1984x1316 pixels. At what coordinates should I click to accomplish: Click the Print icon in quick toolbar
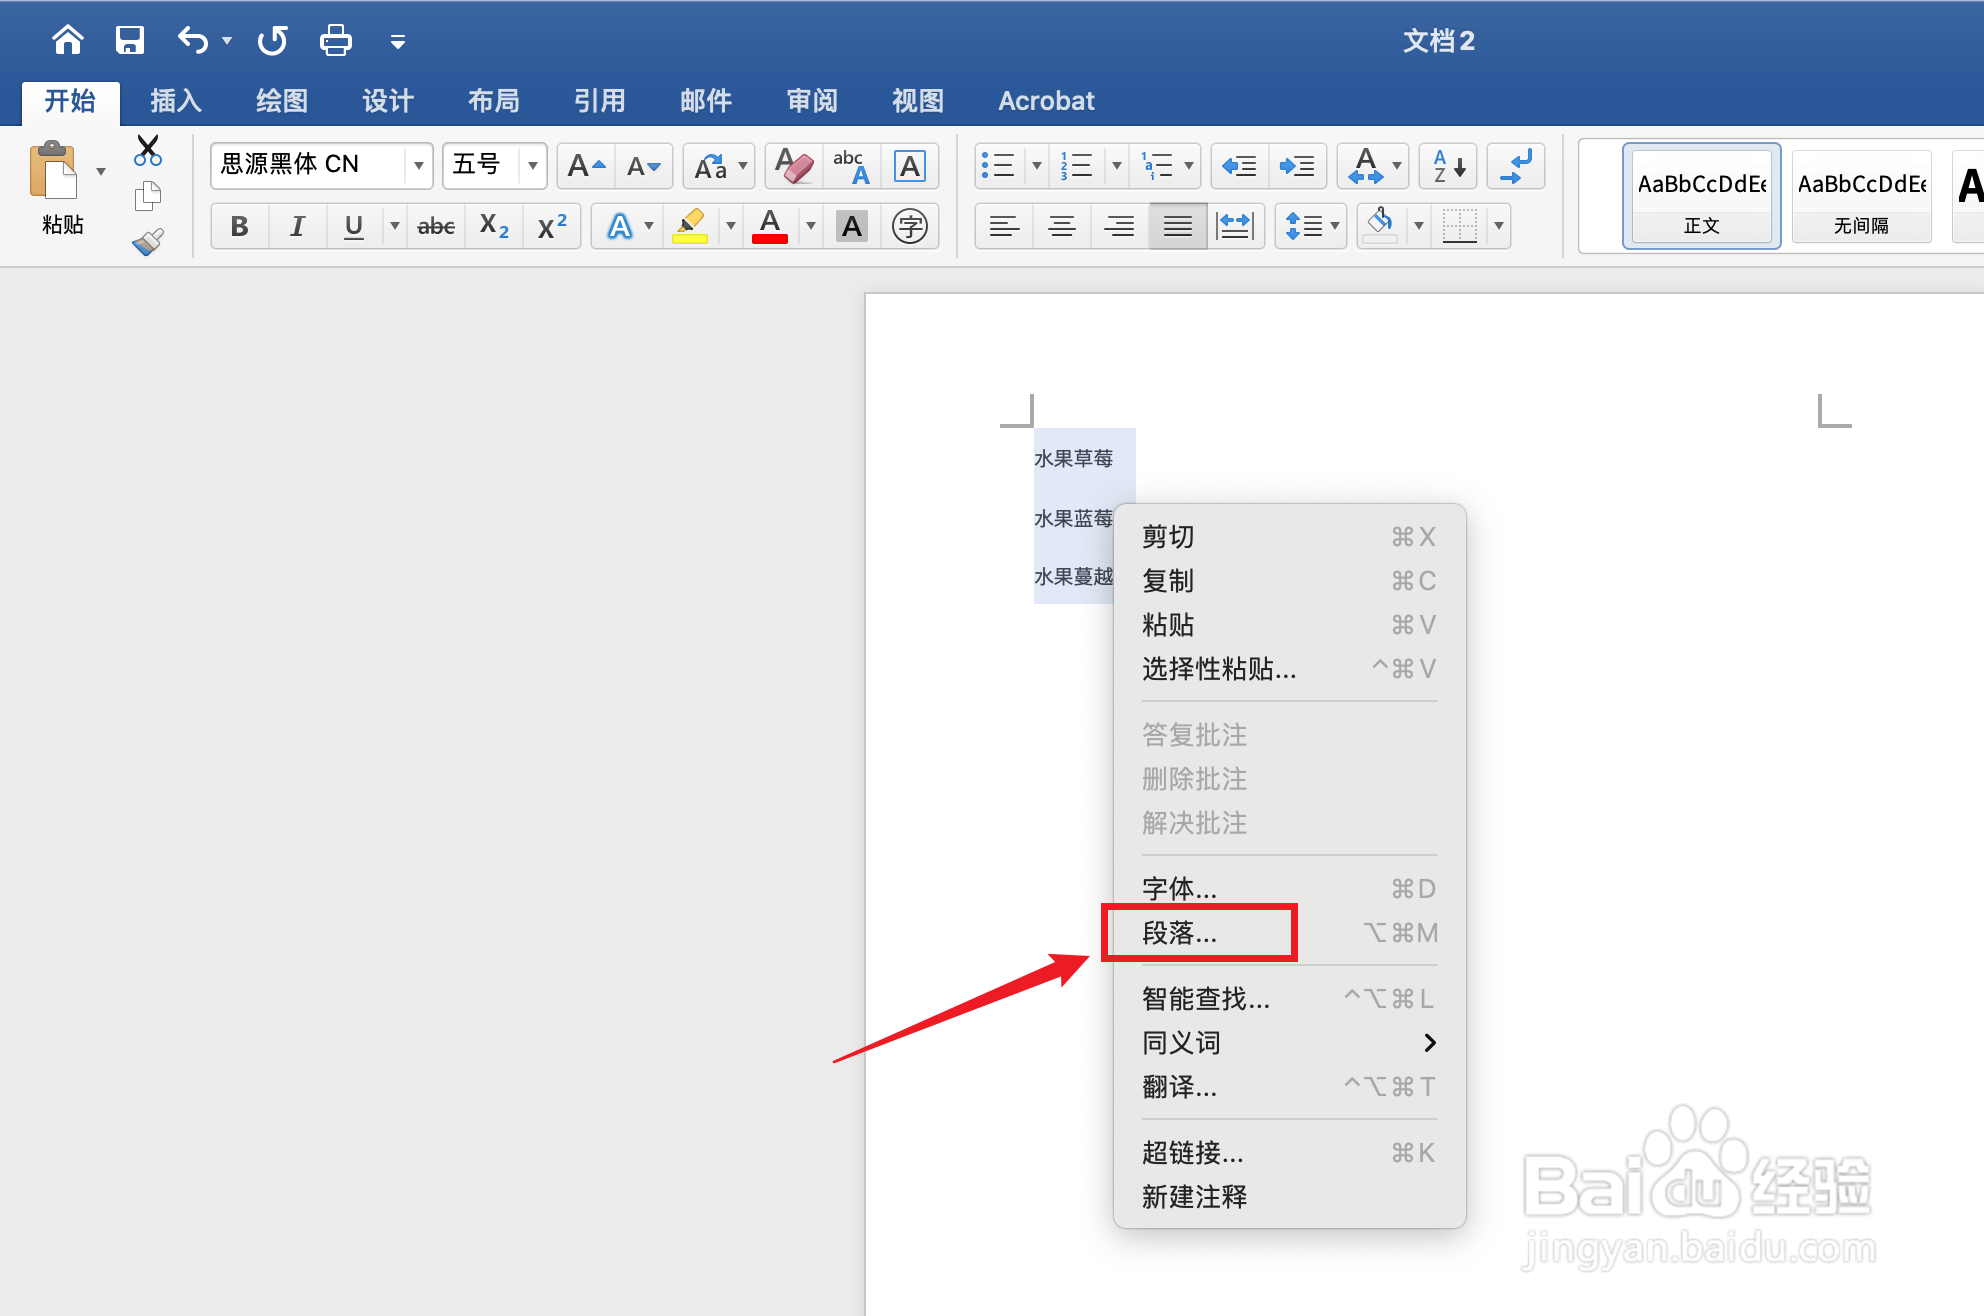point(335,41)
